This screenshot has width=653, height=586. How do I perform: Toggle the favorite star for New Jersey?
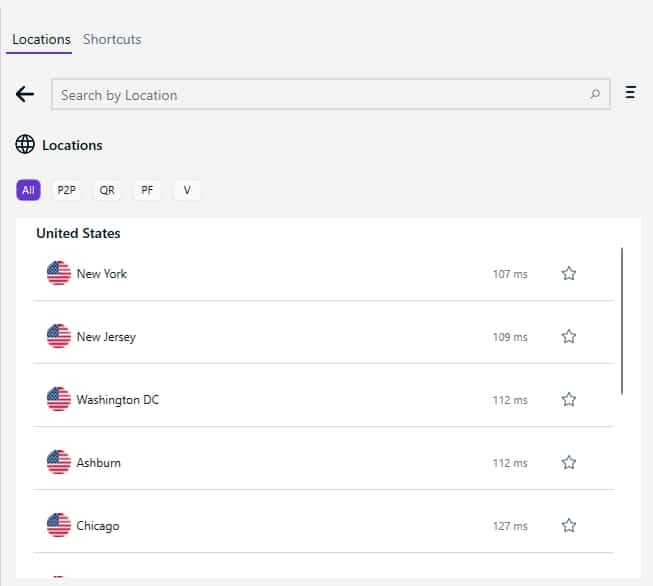[569, 337]
